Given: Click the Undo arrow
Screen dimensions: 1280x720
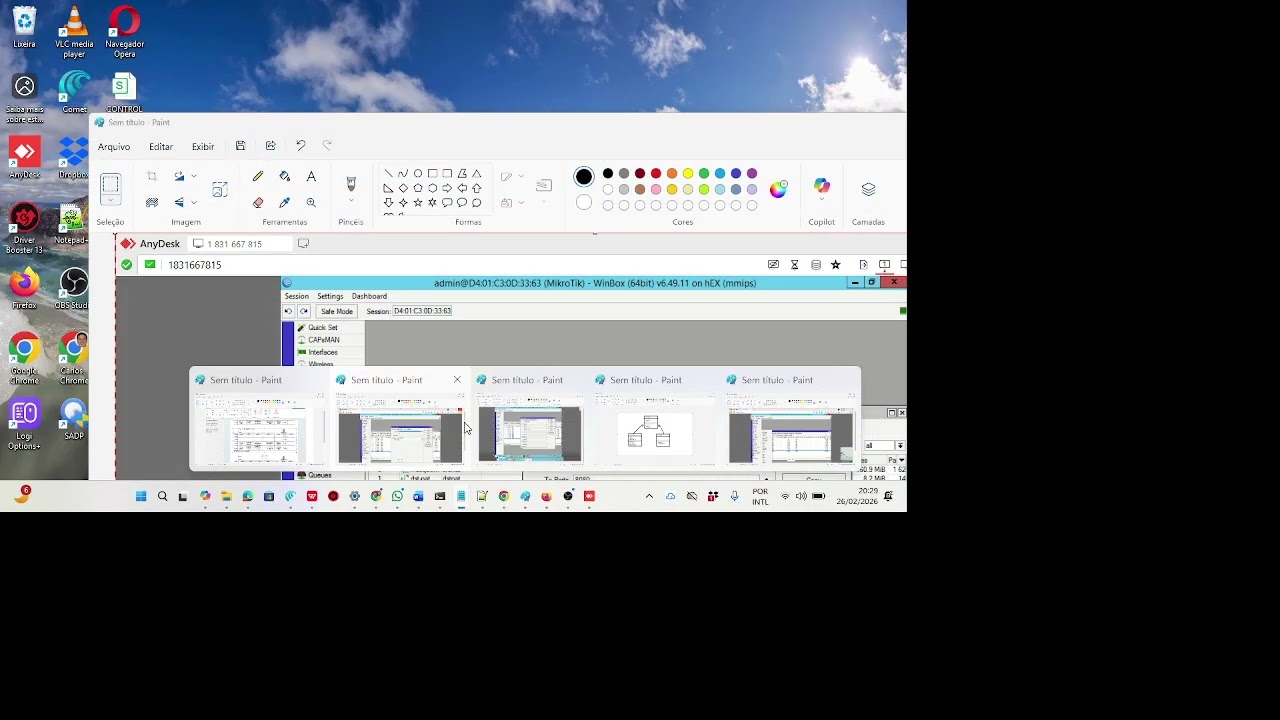Looking at the screenshot, I should click(x=300, y=146).
